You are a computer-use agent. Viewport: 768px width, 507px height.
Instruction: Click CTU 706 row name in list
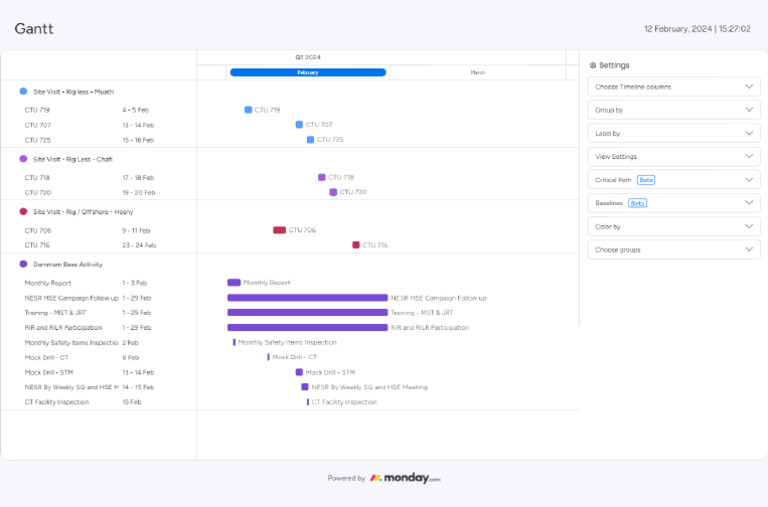pyautogui.click(x=38, y=231)
